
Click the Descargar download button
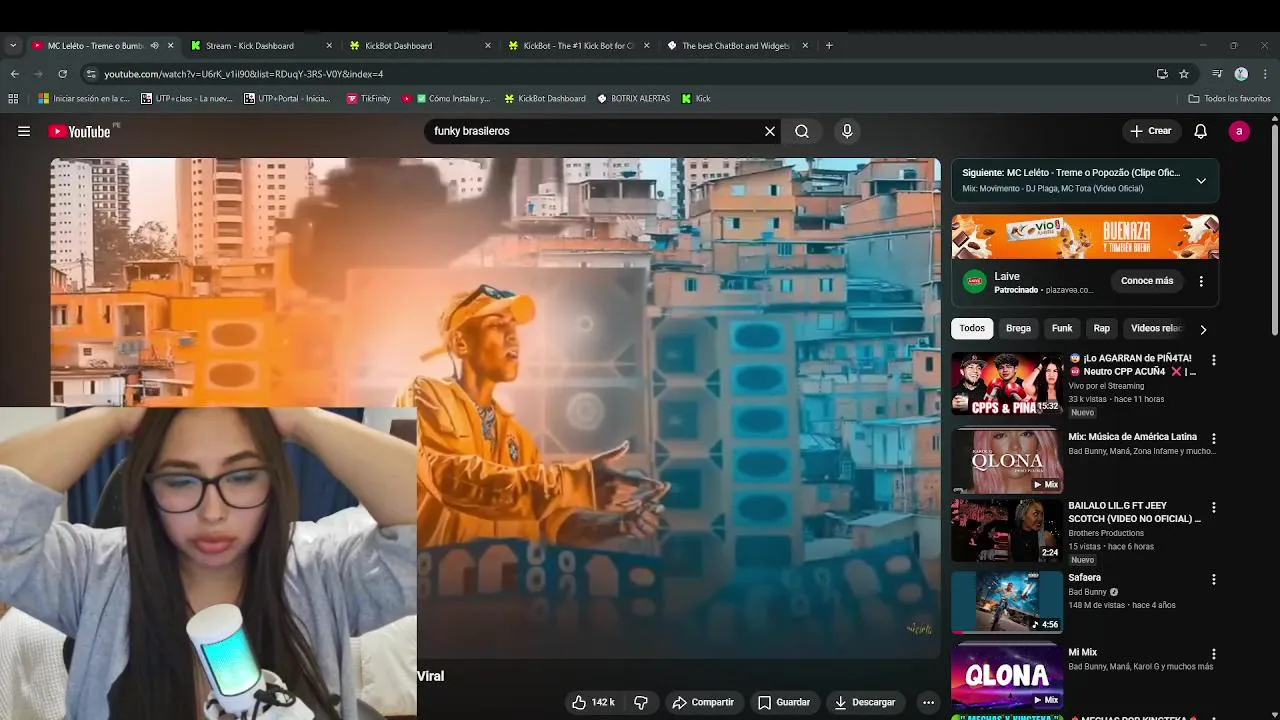[865, 702]
